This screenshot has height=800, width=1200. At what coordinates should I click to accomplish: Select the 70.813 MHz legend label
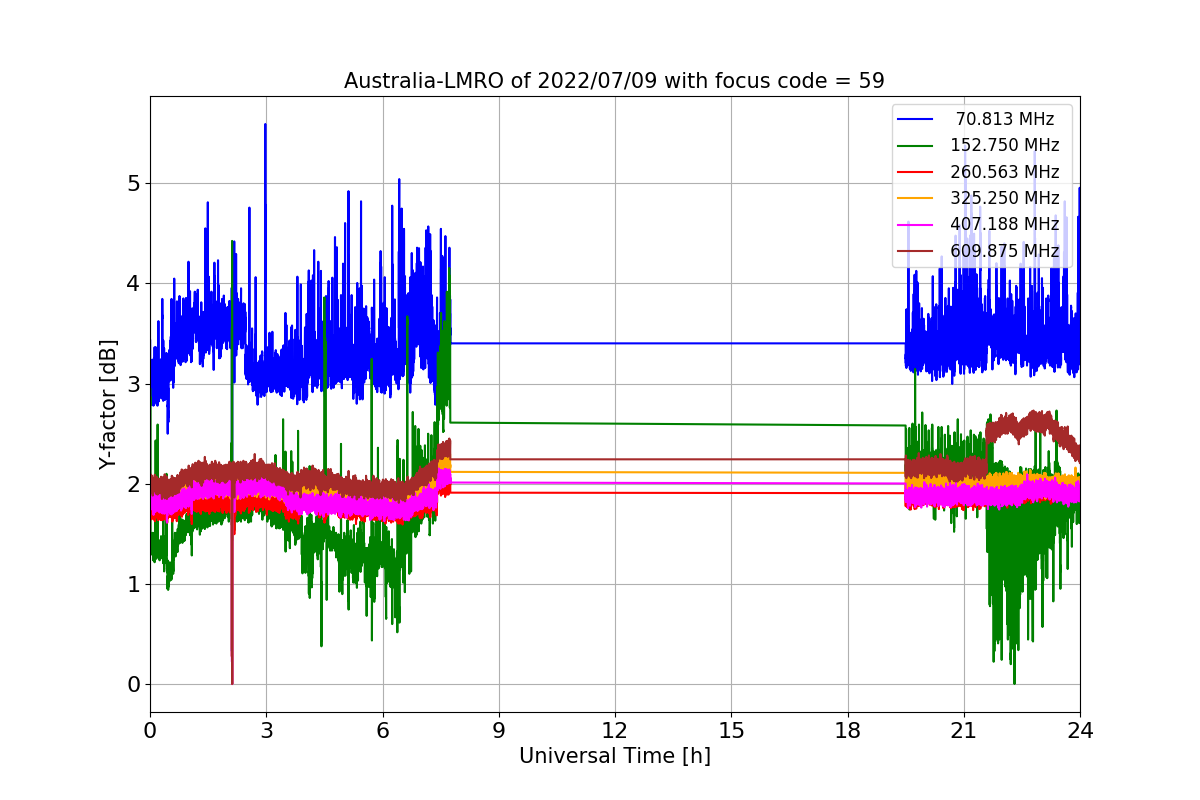coord(1005,119)
